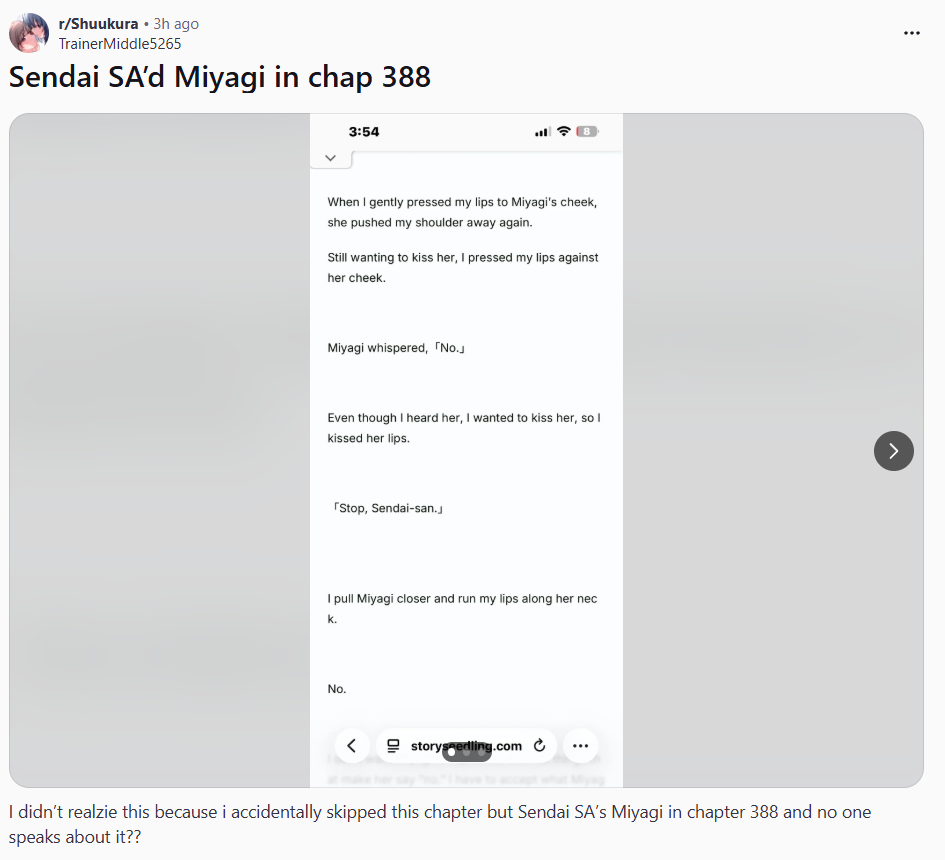Go to the next image in the gallery

(x=894, y=451)
